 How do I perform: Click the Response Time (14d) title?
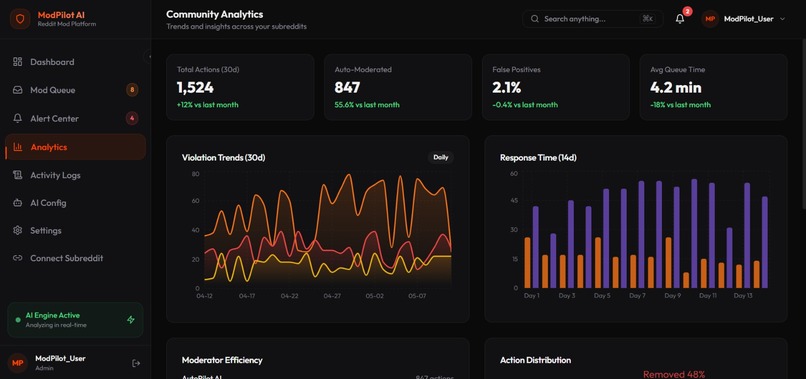[x=538, y=157]
